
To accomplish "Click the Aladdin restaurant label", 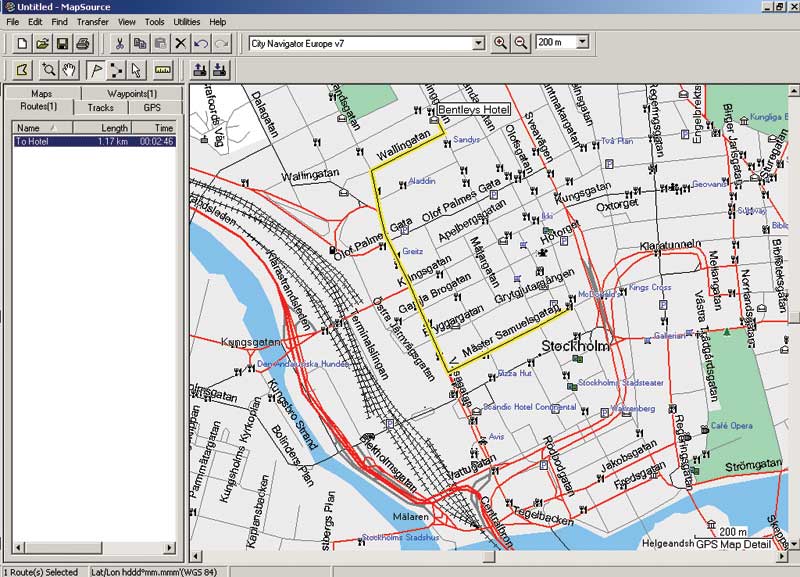I will 422,181.
